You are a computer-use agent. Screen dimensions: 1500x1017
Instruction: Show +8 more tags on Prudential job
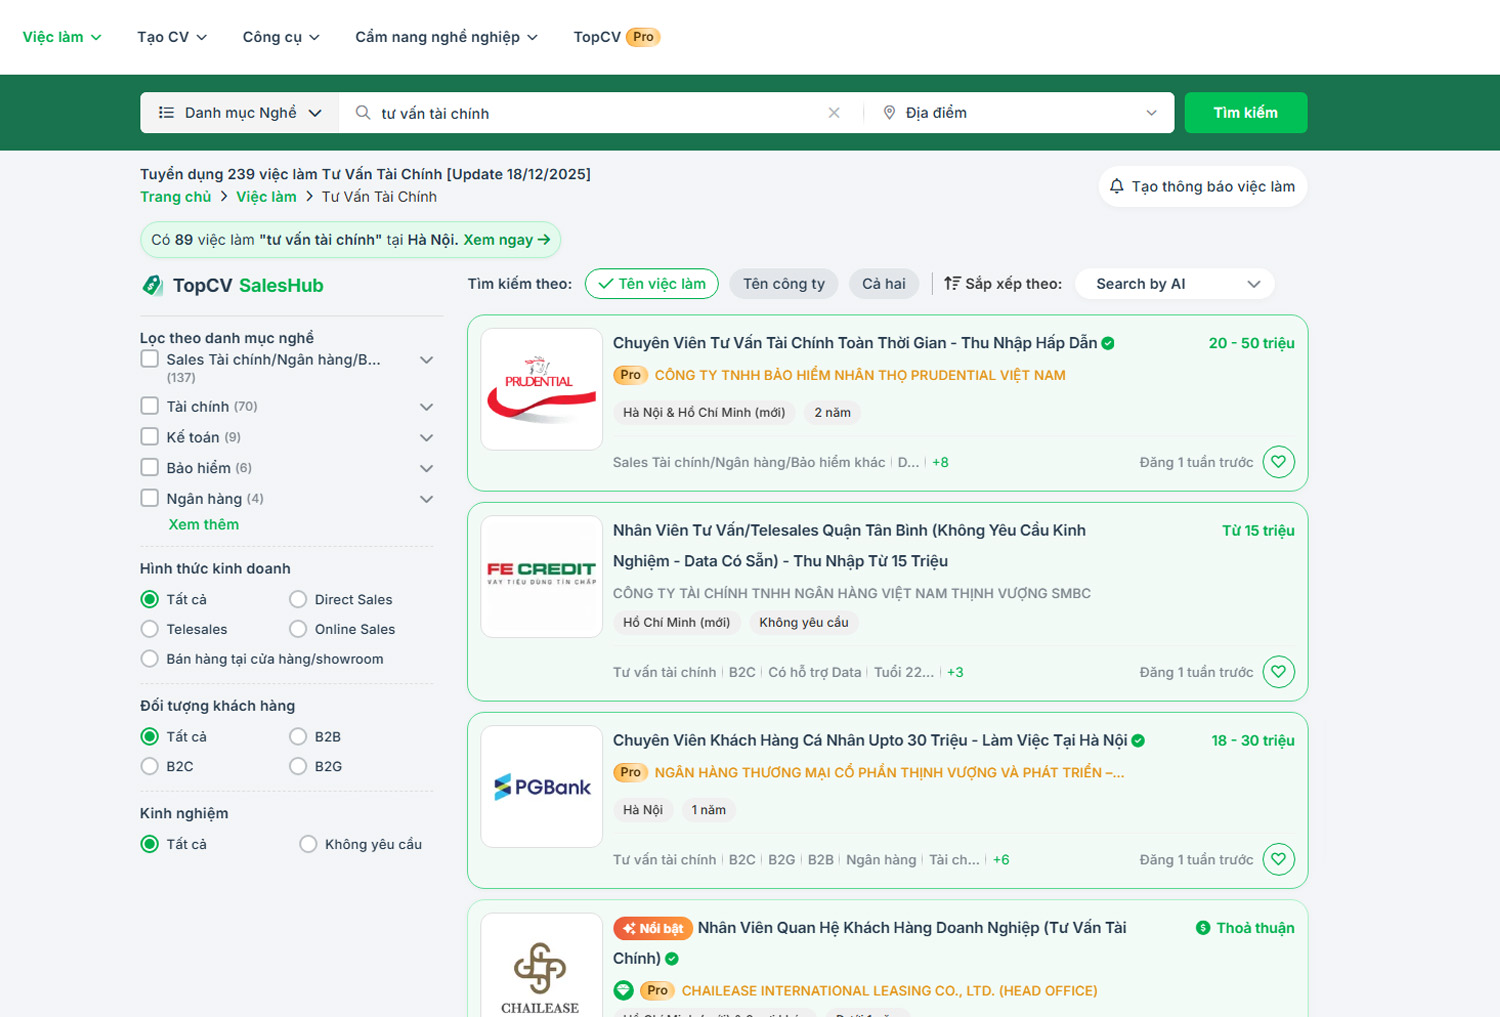click(940, 462)
